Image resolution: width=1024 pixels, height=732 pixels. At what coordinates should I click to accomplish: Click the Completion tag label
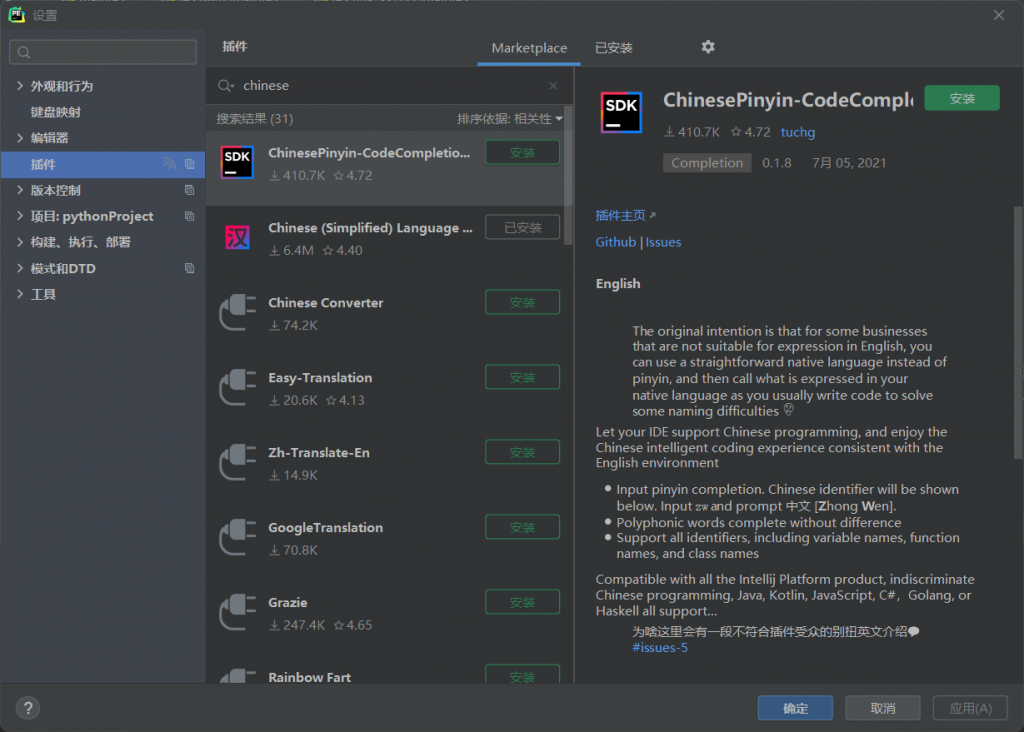point(707,163)
